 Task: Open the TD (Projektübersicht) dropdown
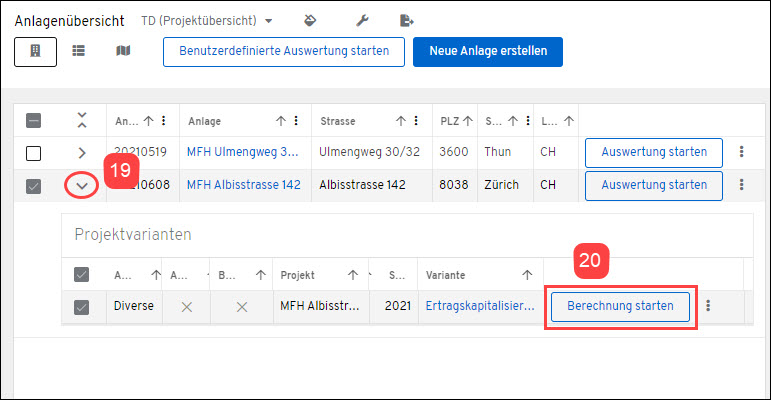pyautogui.click(x=207, y=21)
